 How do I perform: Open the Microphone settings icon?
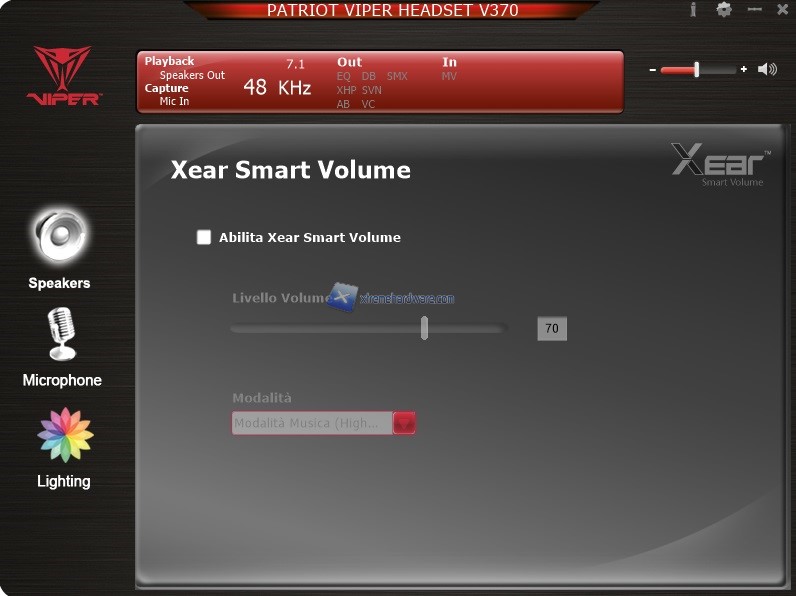[x=62, y=334]
